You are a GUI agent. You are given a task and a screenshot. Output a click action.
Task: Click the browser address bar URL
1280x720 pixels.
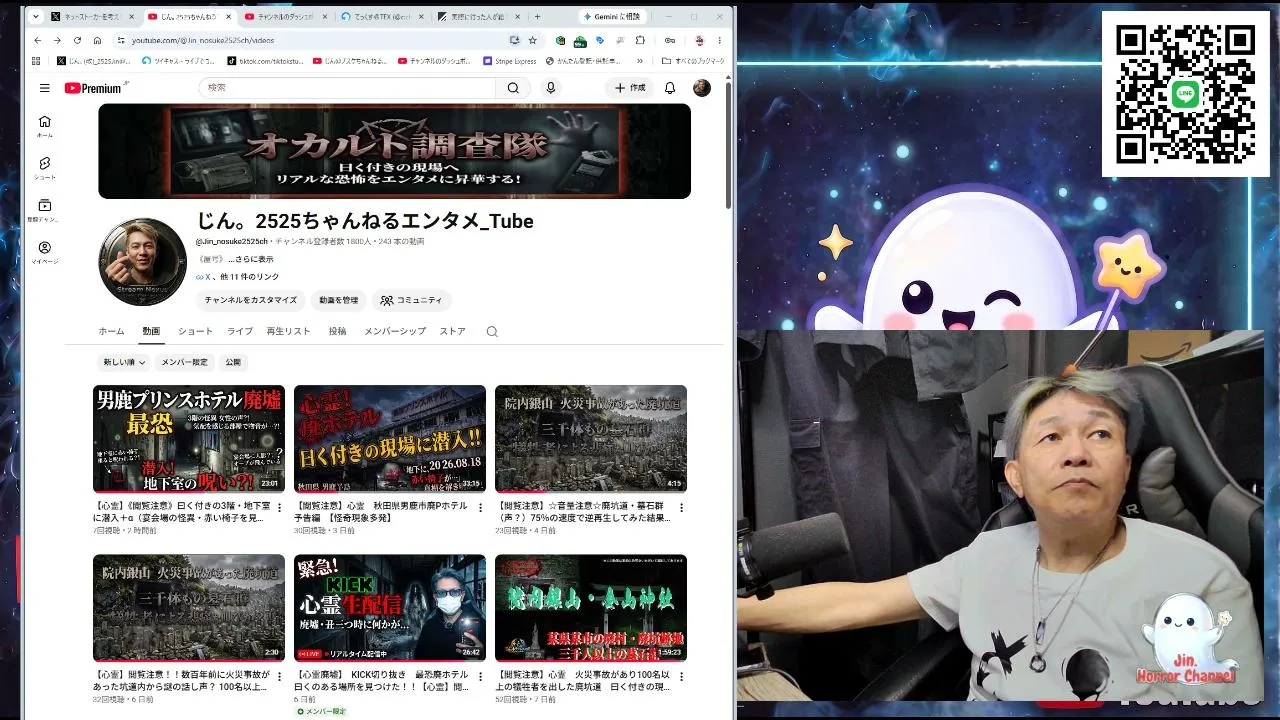tap(203, 40)
